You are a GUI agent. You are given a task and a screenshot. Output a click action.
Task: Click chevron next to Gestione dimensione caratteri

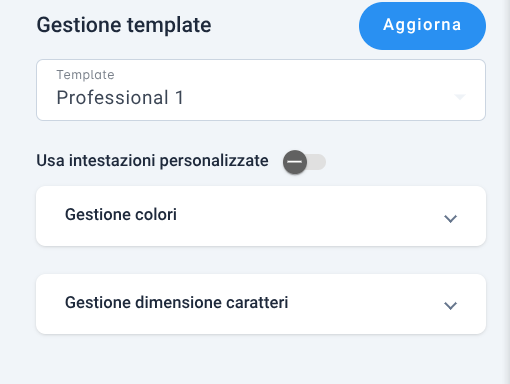point(450,305)
